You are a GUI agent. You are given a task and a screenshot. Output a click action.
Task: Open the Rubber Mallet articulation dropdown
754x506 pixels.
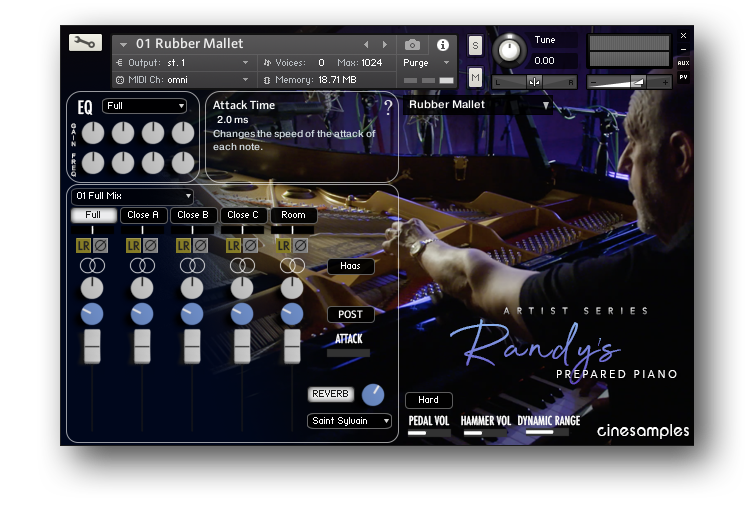point(478,105)
